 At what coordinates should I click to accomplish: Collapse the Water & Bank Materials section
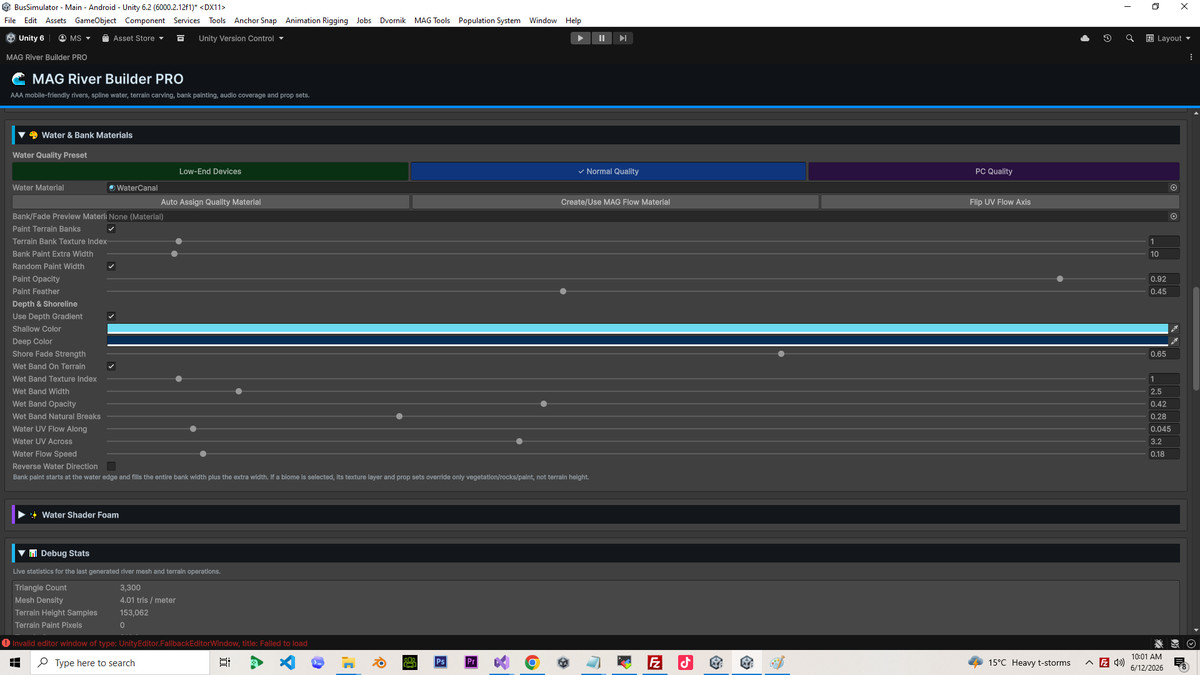[22, 135]
